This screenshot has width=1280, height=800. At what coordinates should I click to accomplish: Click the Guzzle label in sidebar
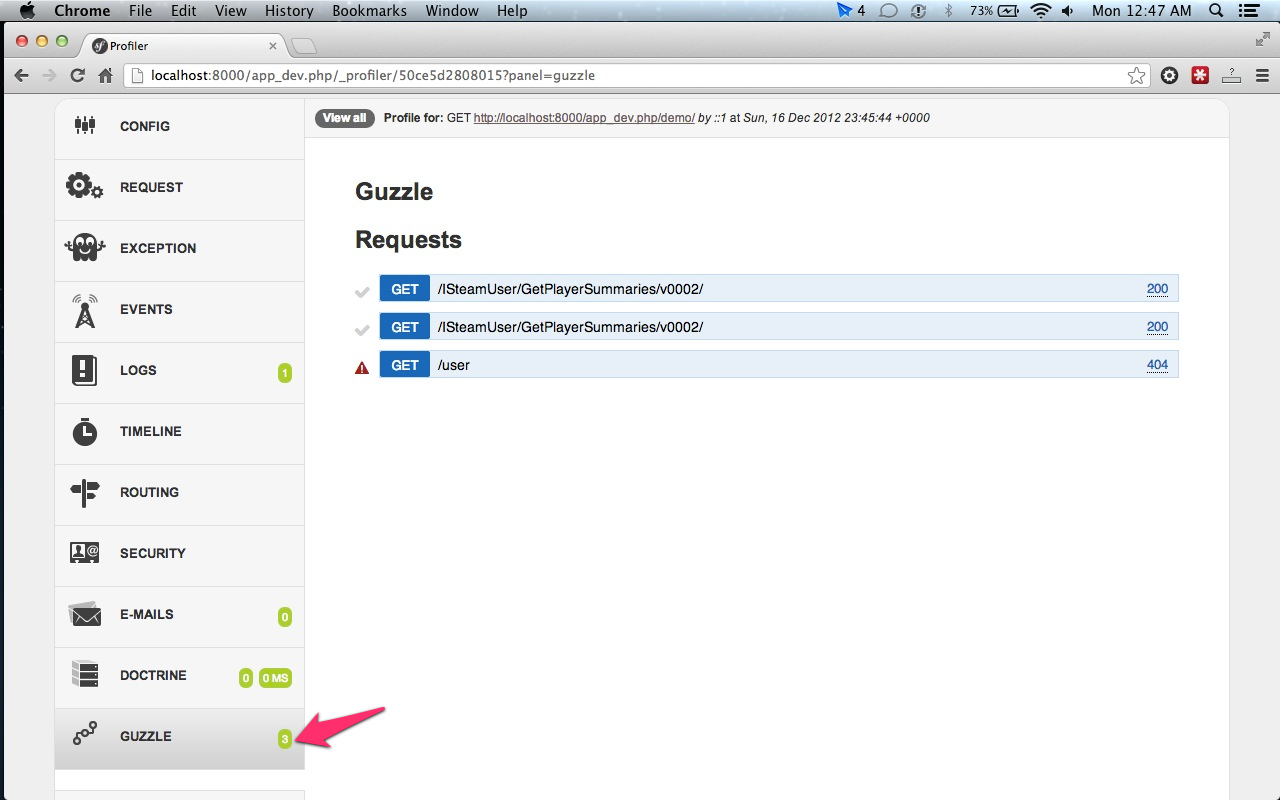click(x=146, y=736)
